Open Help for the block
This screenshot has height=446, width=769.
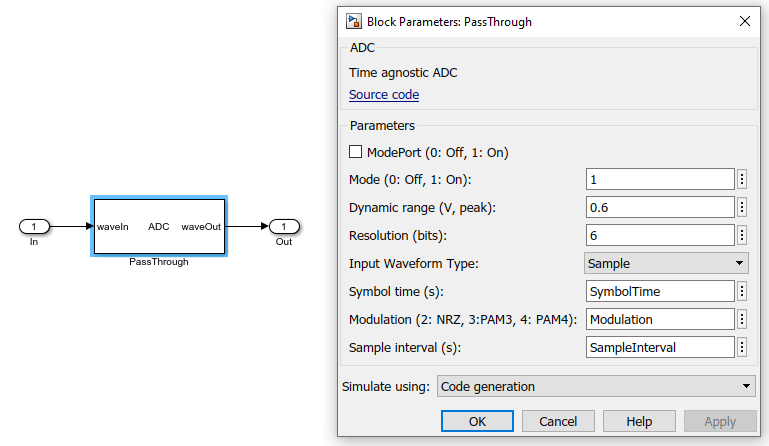click(x=640, y=421)
